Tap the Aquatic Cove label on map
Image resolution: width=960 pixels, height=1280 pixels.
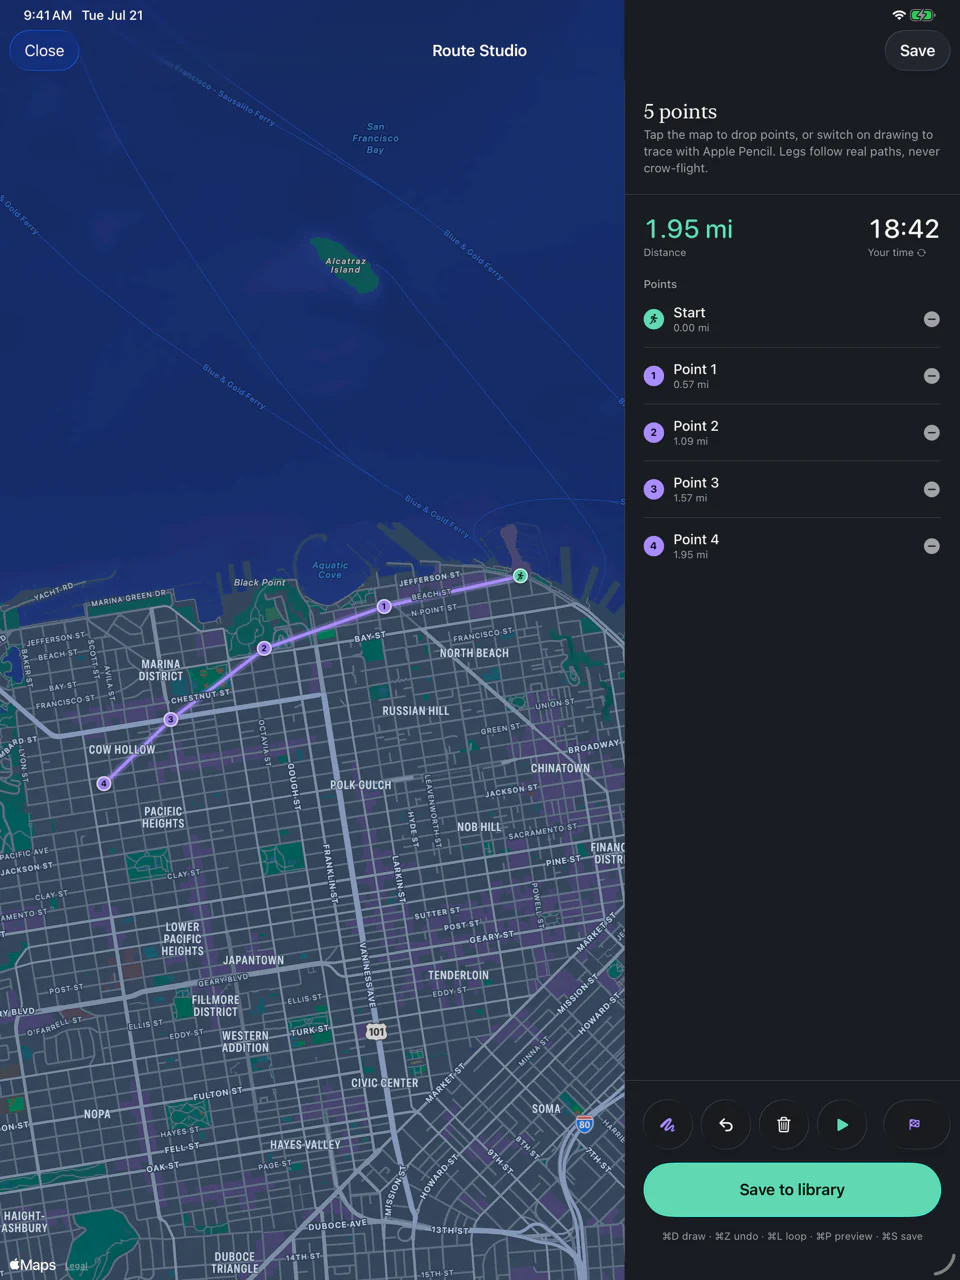pos(330,570)
